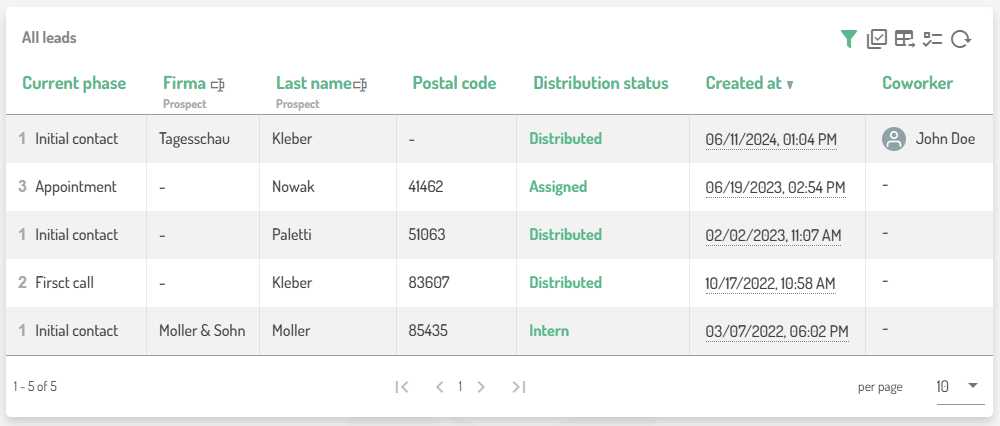The image size is (1000, 426).
Task: Click the Intern status for Moller
Action: [x=549, y=331]
